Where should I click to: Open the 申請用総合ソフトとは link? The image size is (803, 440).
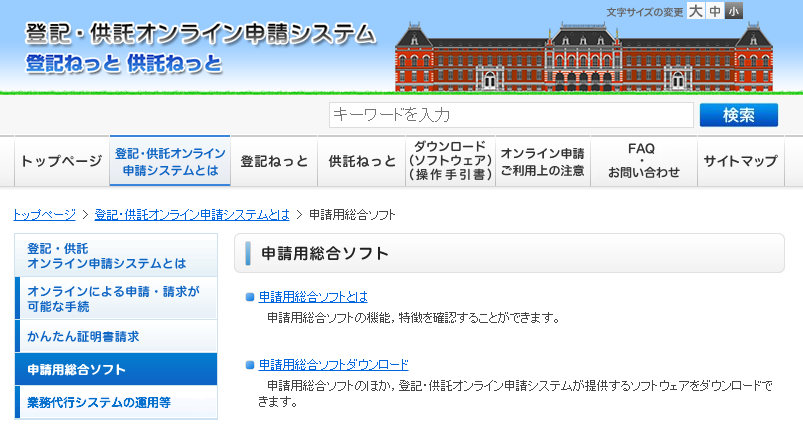[313, 297]
